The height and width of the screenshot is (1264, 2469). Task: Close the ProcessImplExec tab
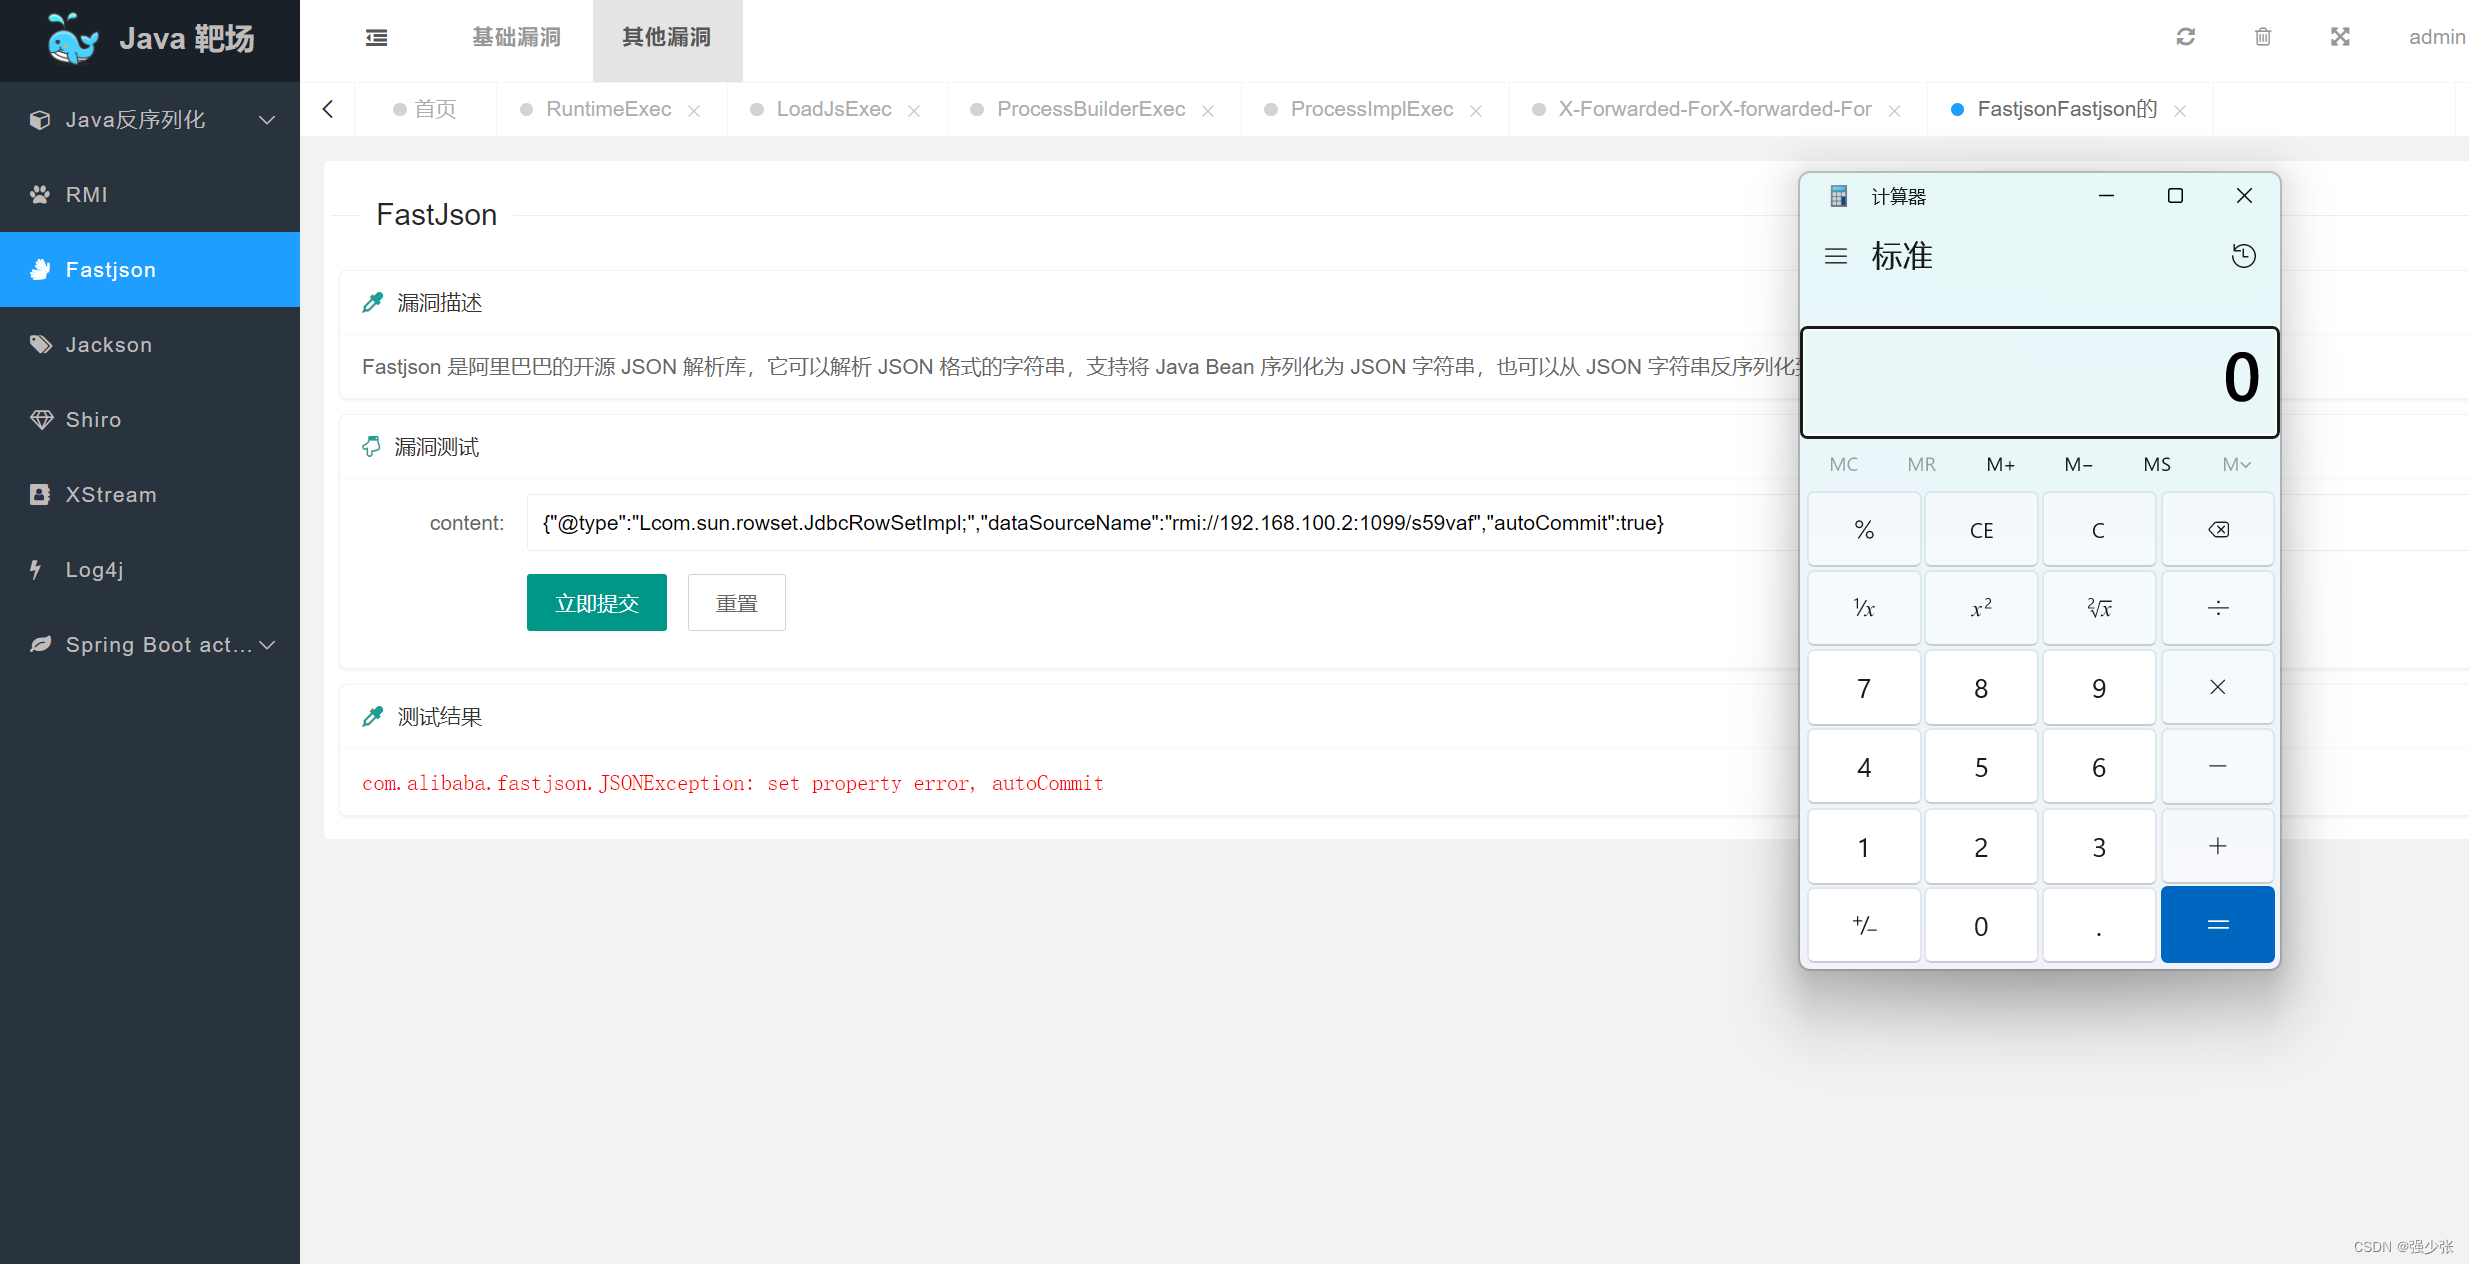tap(1476, 110)
